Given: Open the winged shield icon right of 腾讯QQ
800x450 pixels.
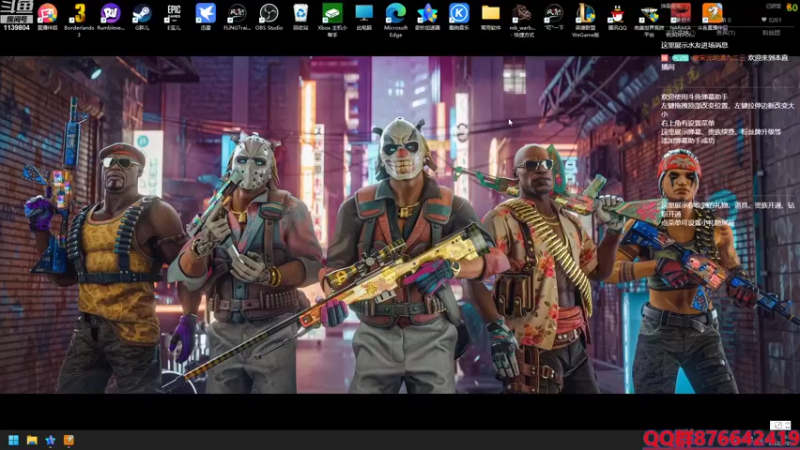Looking at the screenshot, I should (x=649, y=19).
